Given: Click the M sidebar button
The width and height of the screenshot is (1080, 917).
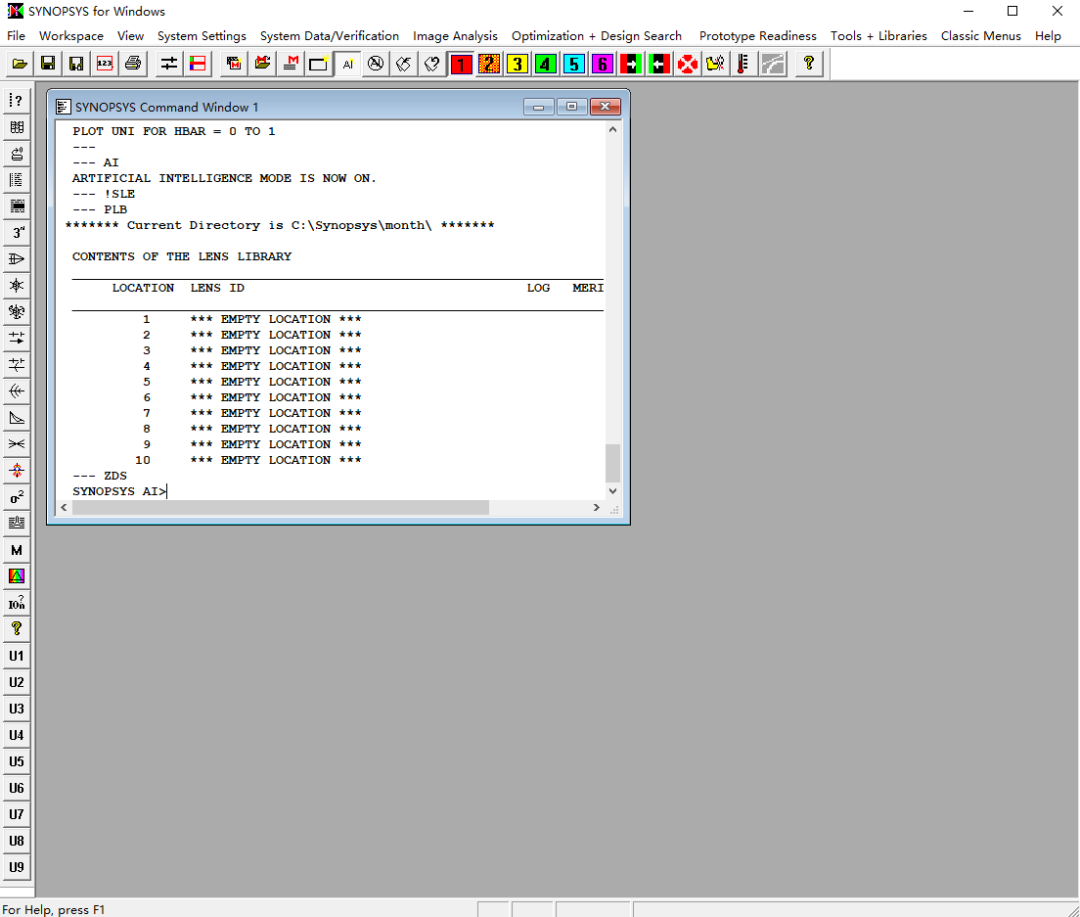Looking at the screenshot, I should [x=17, y=550].
